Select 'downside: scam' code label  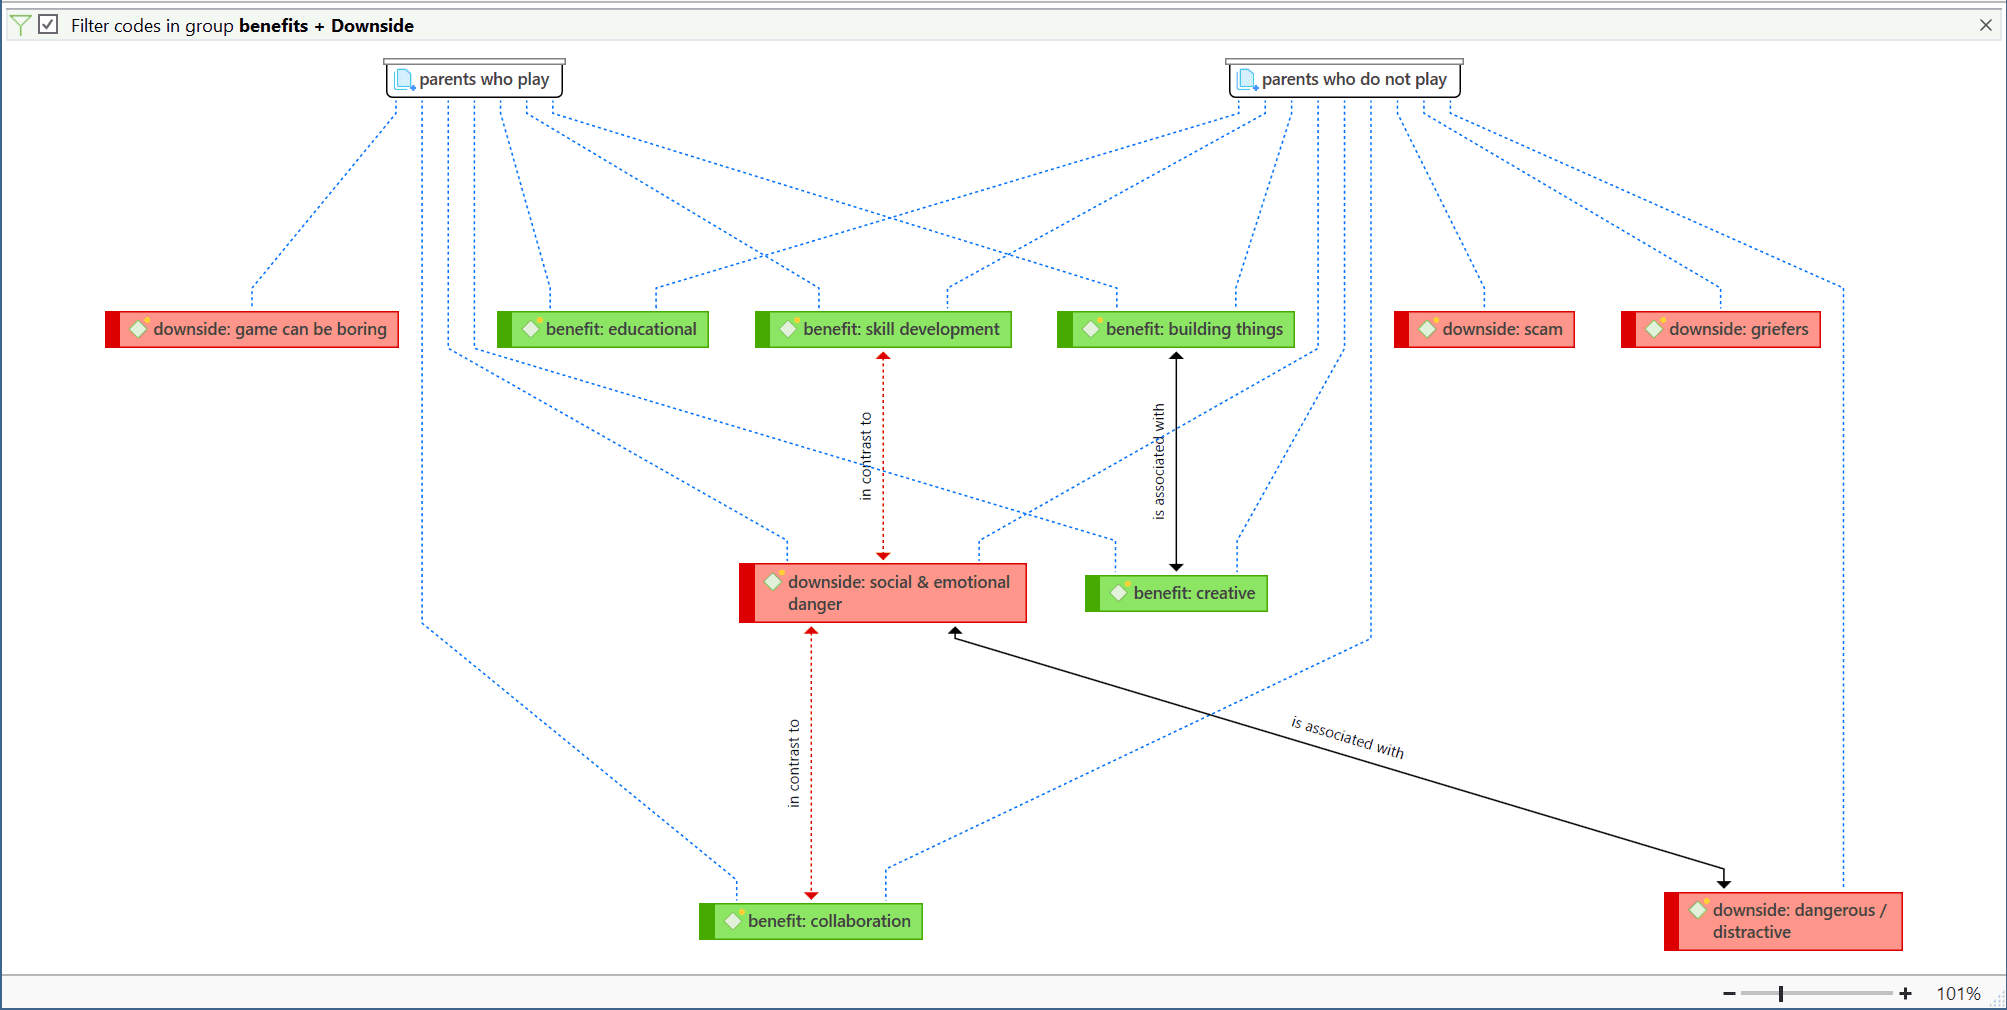1502,329
